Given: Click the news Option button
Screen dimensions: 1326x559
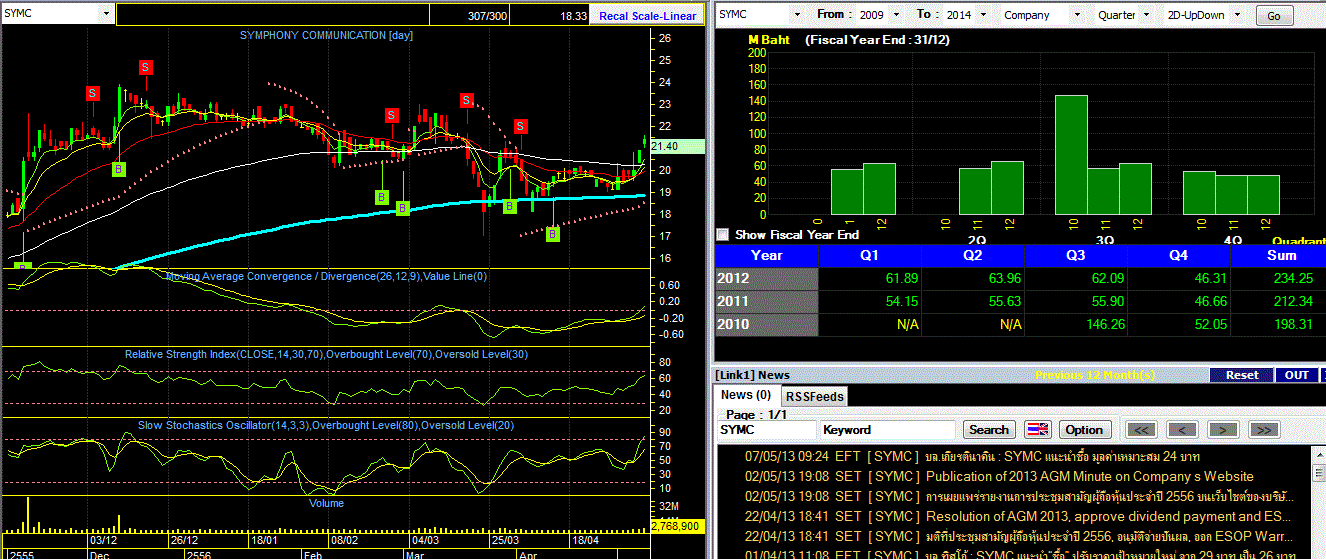Looking at the screenshot, I should tap(1084, 429).
